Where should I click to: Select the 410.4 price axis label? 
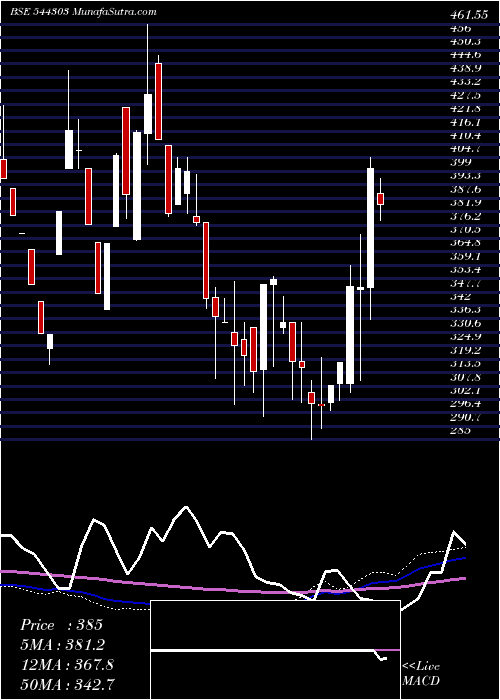tap(466, 135)
